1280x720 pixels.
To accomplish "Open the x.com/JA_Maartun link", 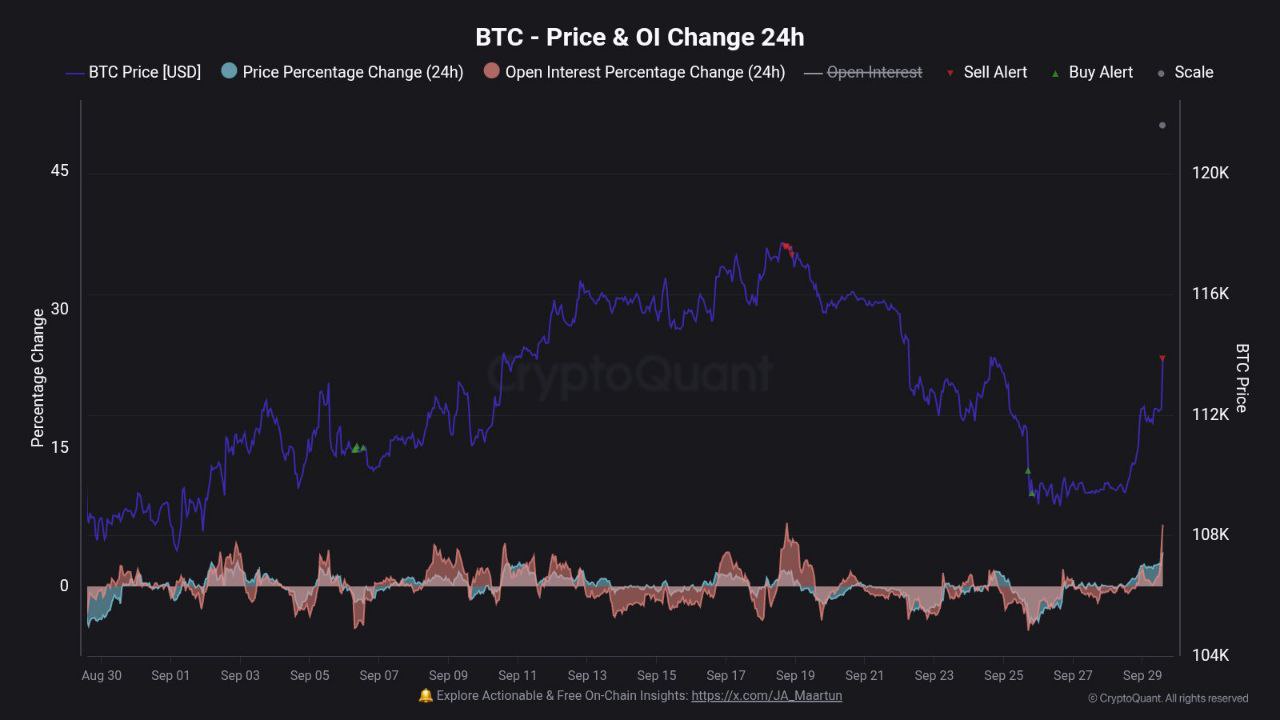I will [766, 695].
